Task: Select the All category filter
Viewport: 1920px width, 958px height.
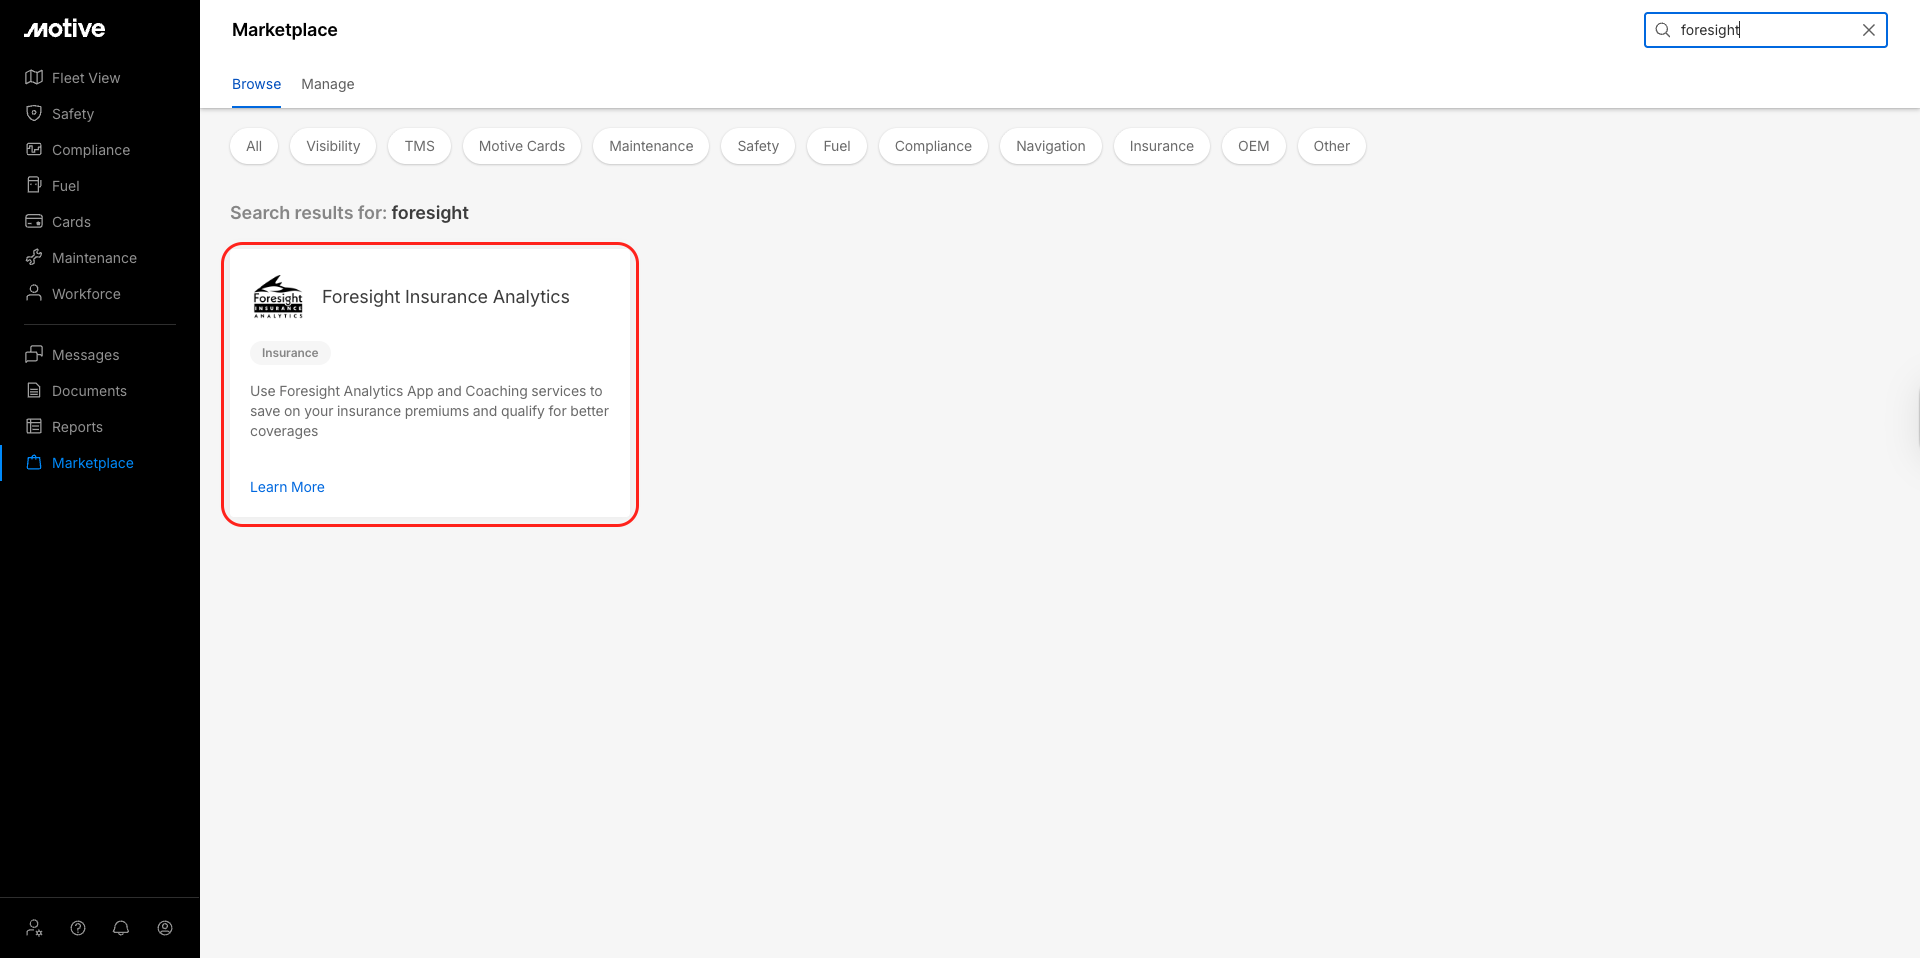Action: click(x=254, y=146)
